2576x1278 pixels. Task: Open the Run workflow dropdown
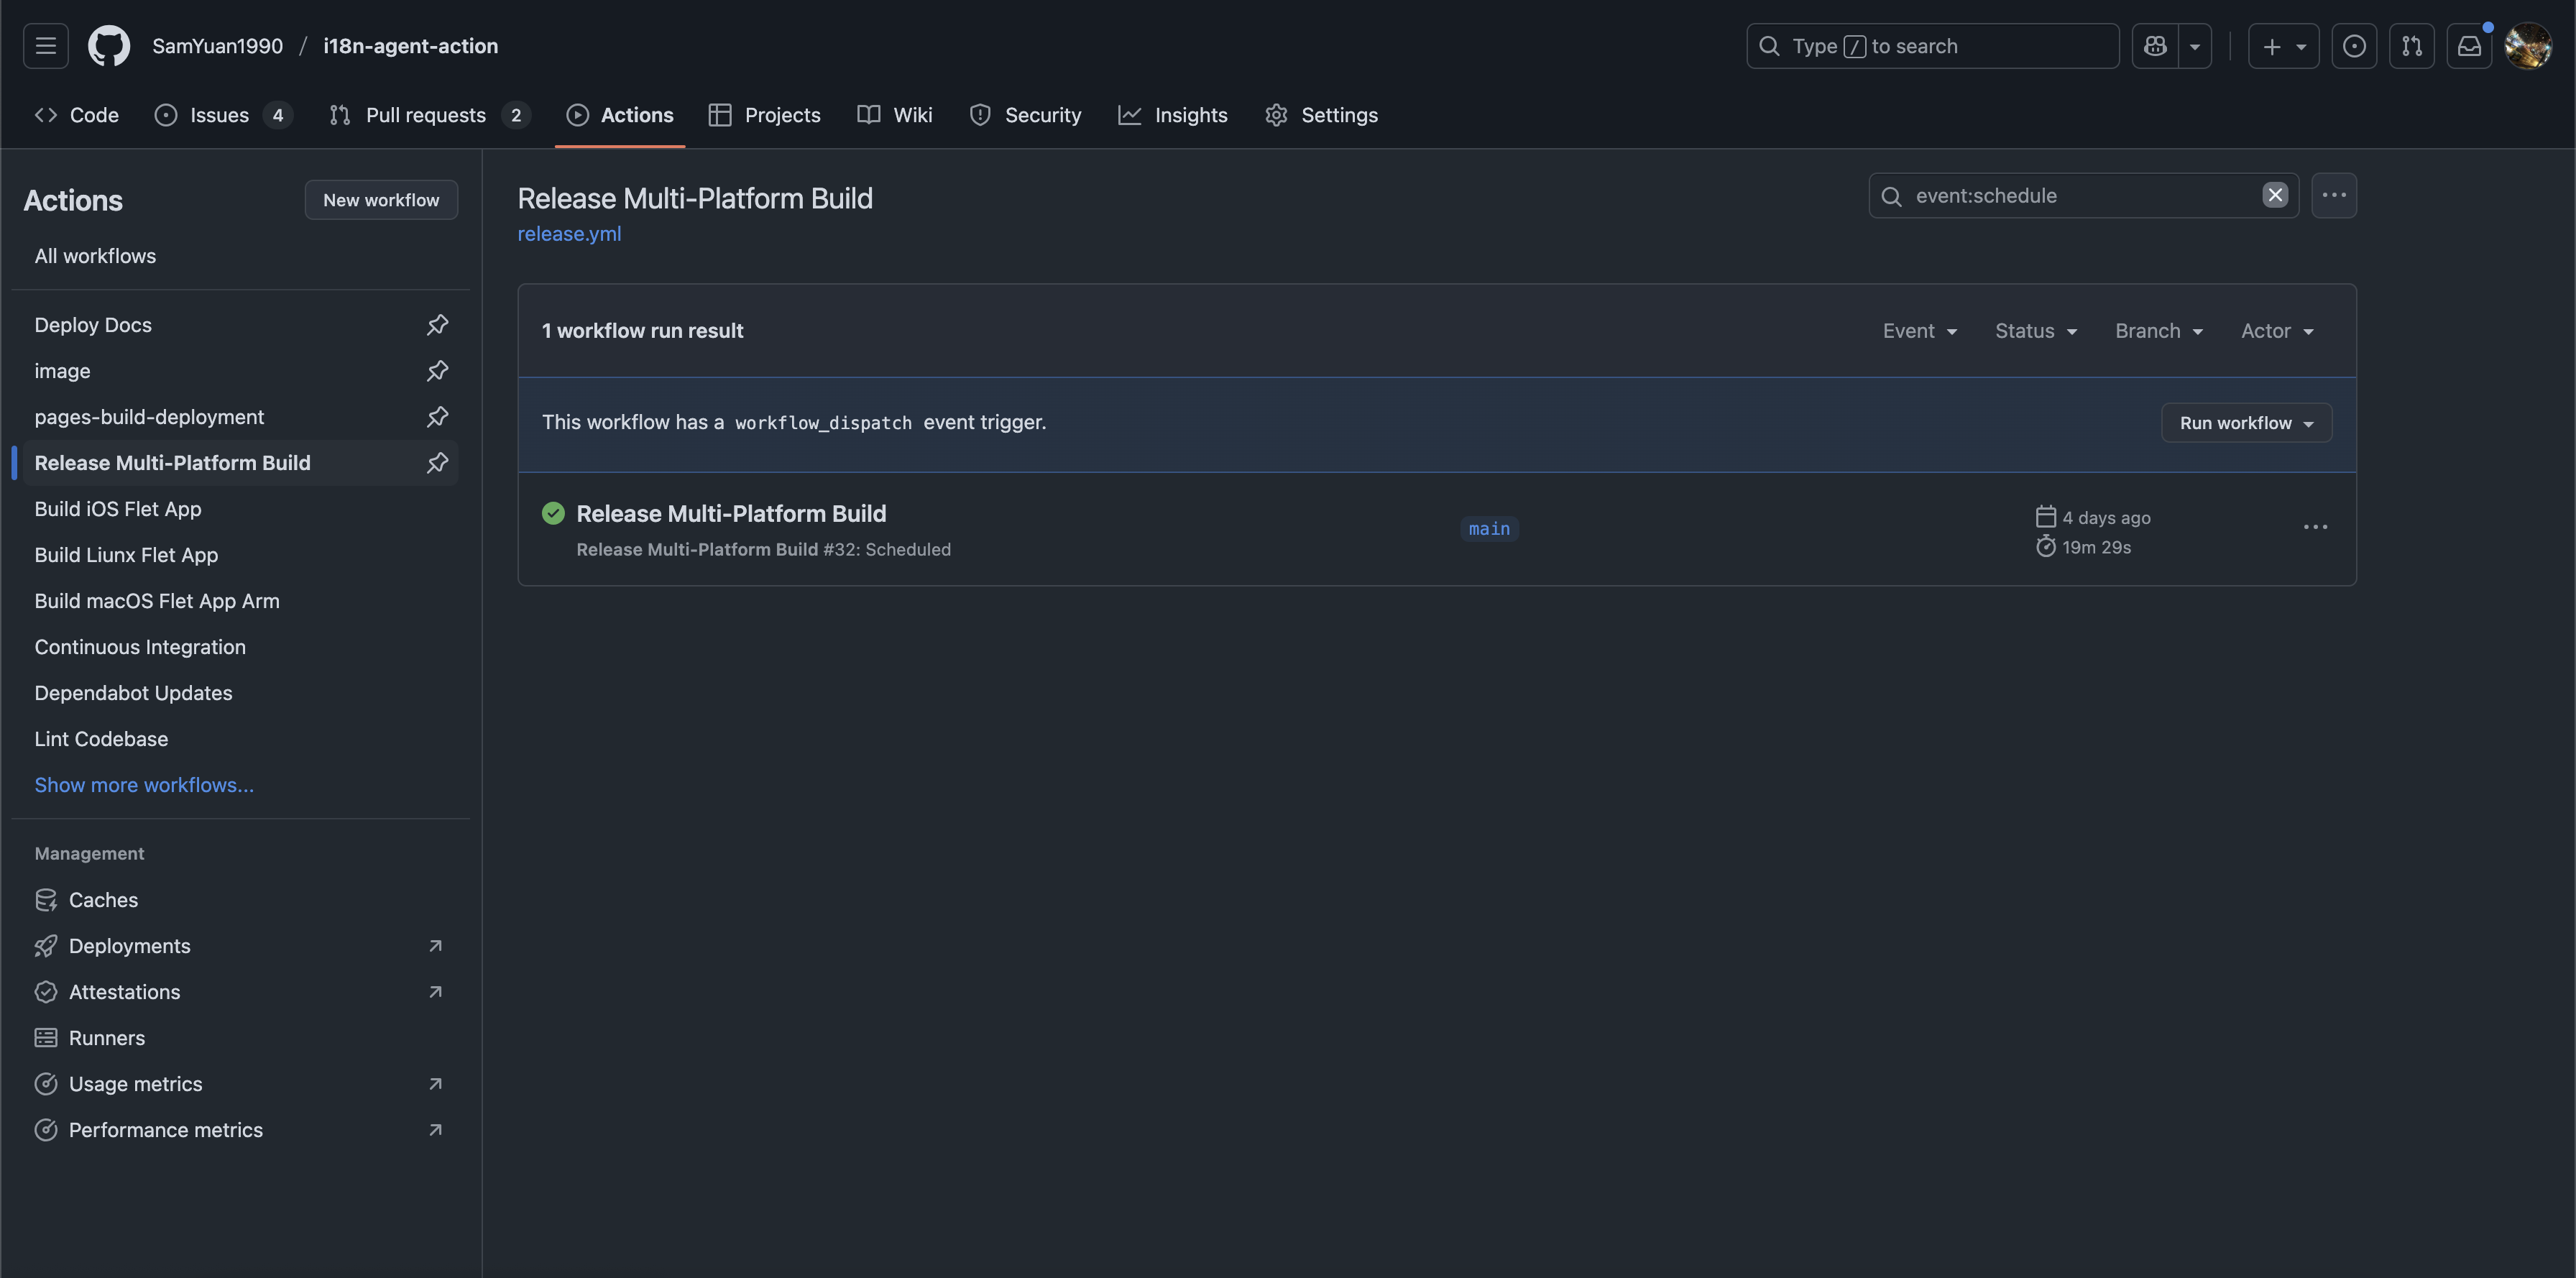[x=2246, y=423]
